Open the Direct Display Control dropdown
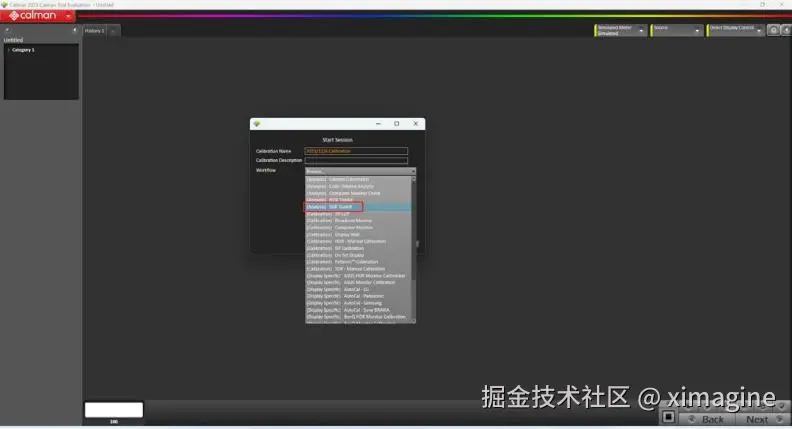The image size is (792, 429). click(735, 31)
